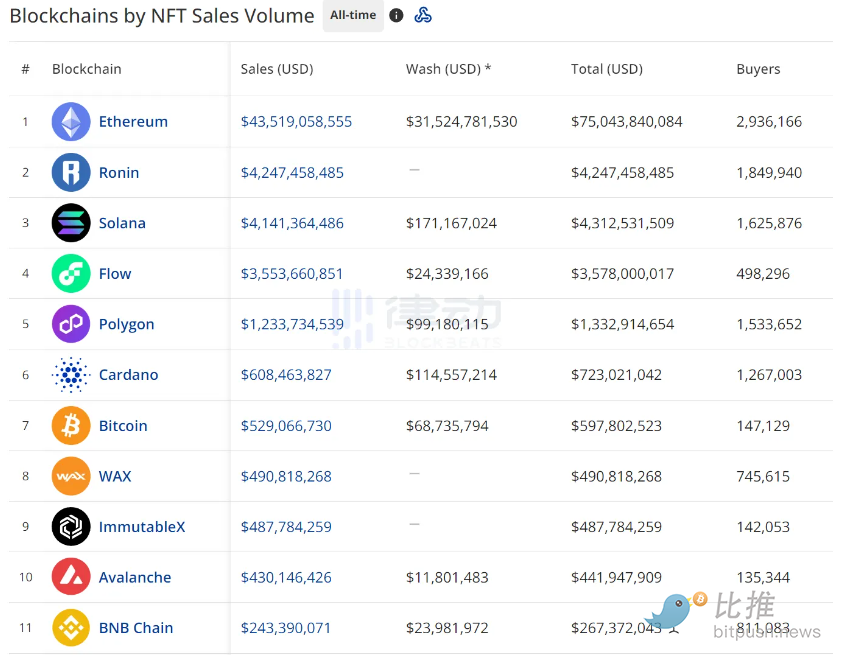
Task: Click Solana wash value $171,167,024
Action: [x=451, y=223]
